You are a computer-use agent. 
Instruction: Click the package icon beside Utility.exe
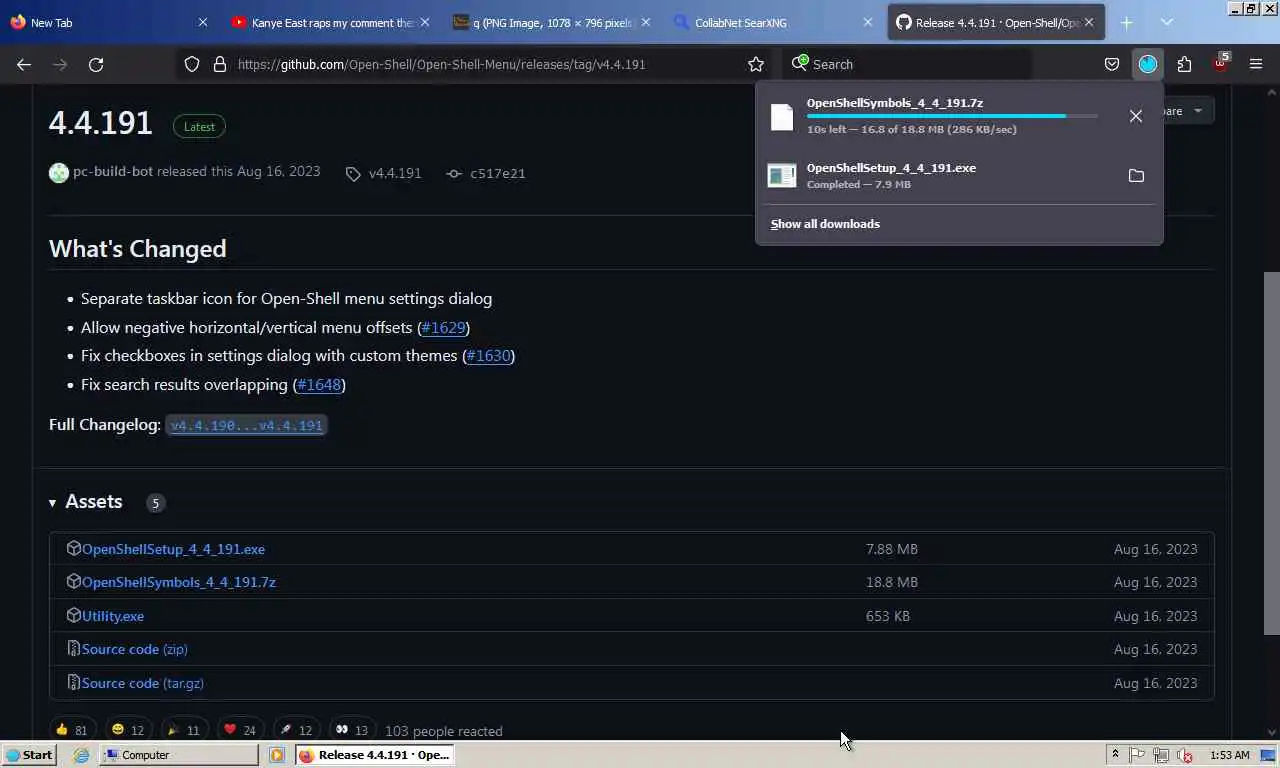click(73, 615)
